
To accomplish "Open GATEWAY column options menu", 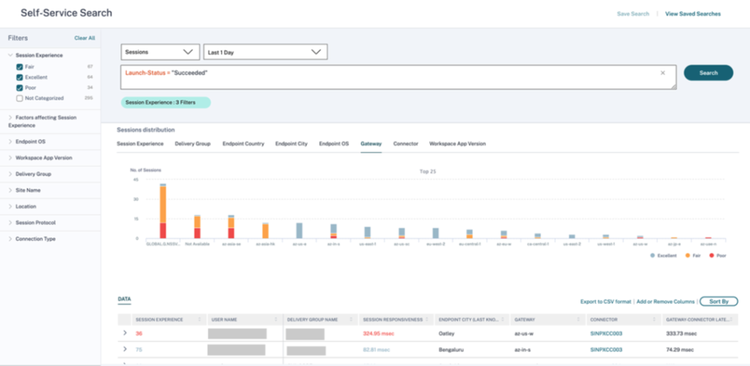I will click(578, 319).
